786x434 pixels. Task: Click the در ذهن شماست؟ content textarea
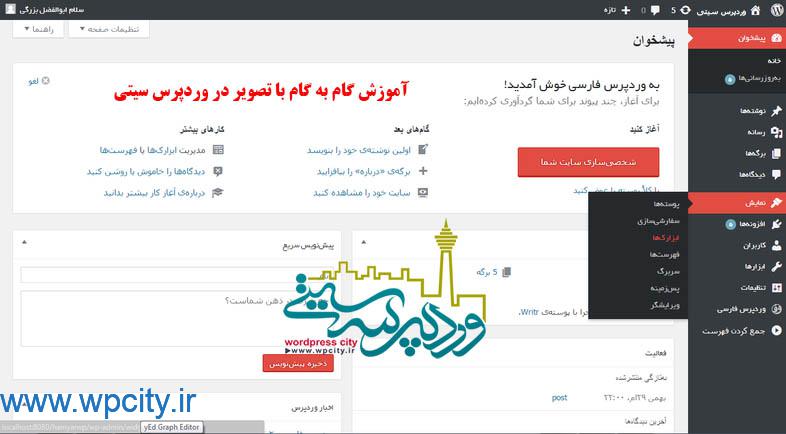point(176,318)
